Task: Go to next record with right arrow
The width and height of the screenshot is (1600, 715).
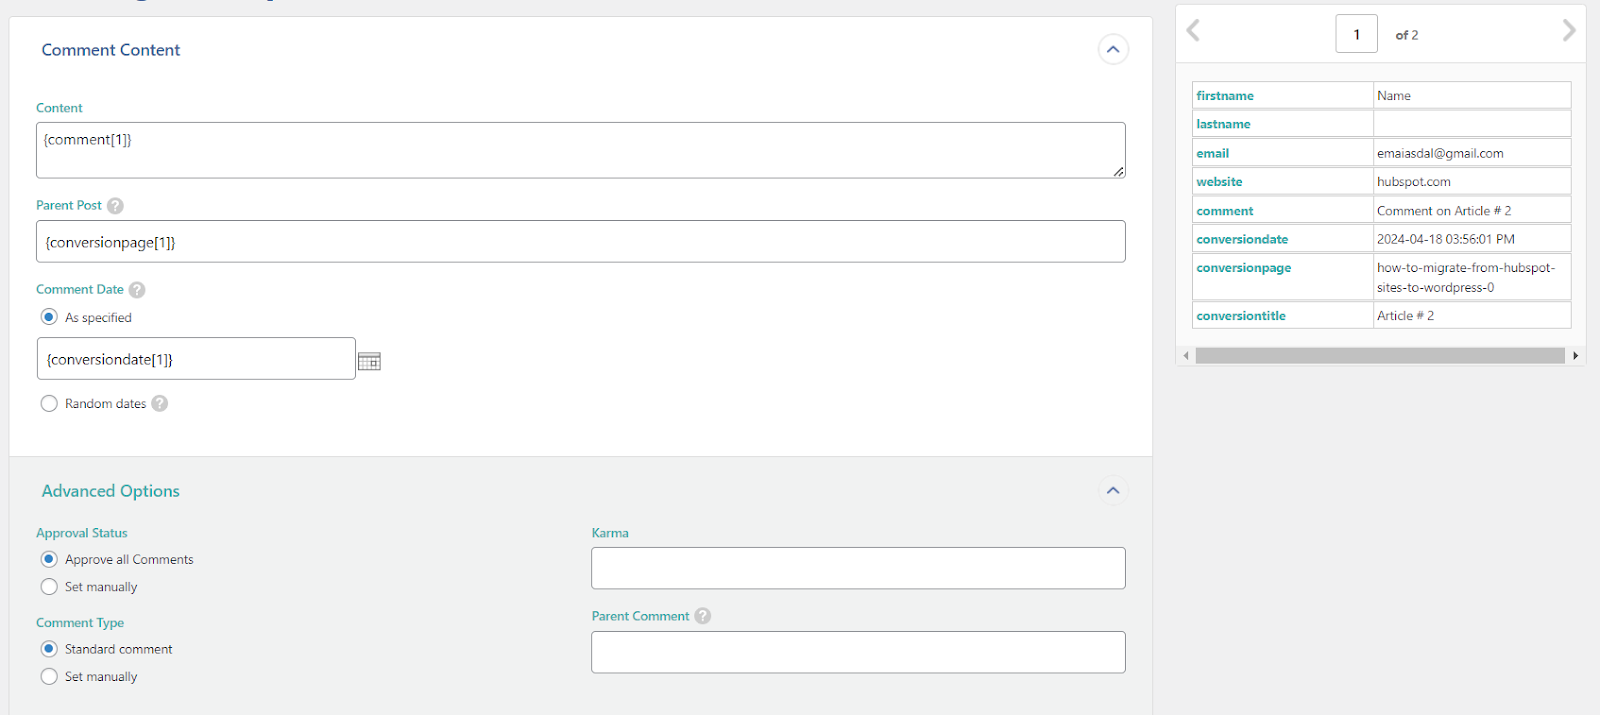Action: (x=1568, y=31)
